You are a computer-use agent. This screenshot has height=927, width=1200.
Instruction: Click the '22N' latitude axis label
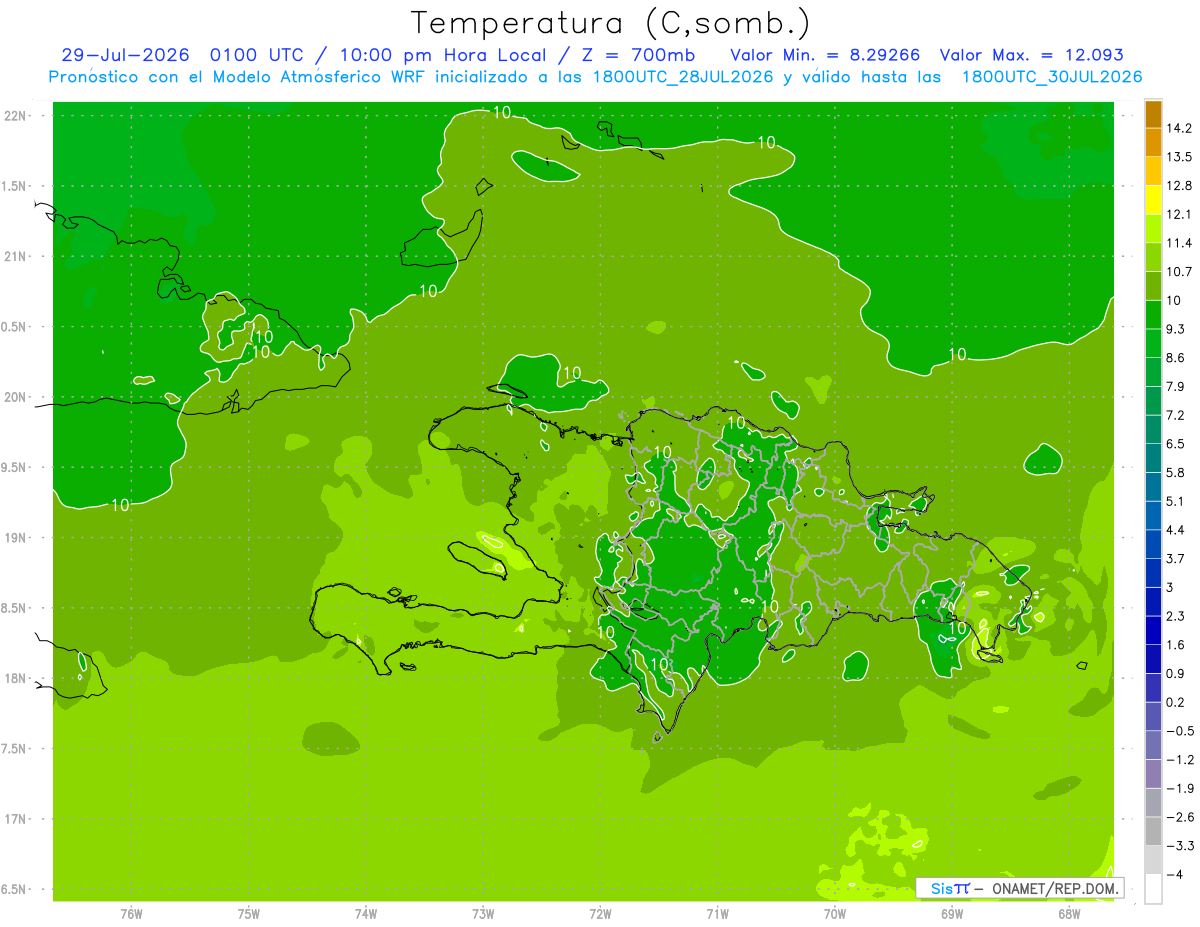point(16,116)
